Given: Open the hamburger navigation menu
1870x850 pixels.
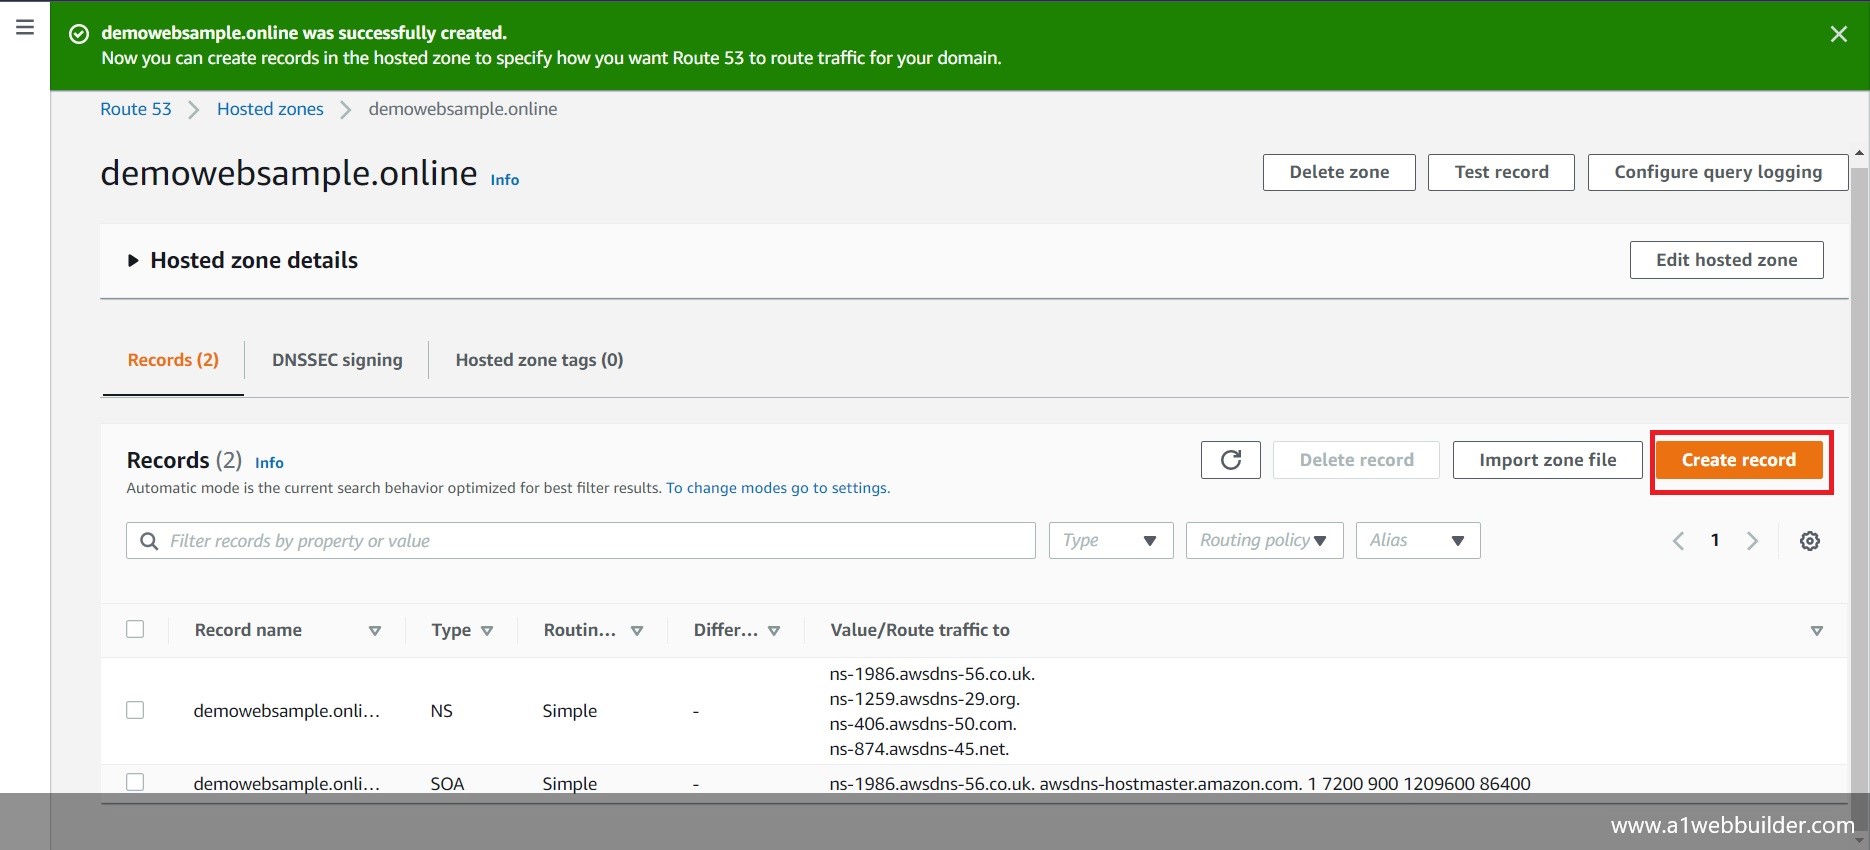Looking at the screenshot, I should tap(25, 27).
